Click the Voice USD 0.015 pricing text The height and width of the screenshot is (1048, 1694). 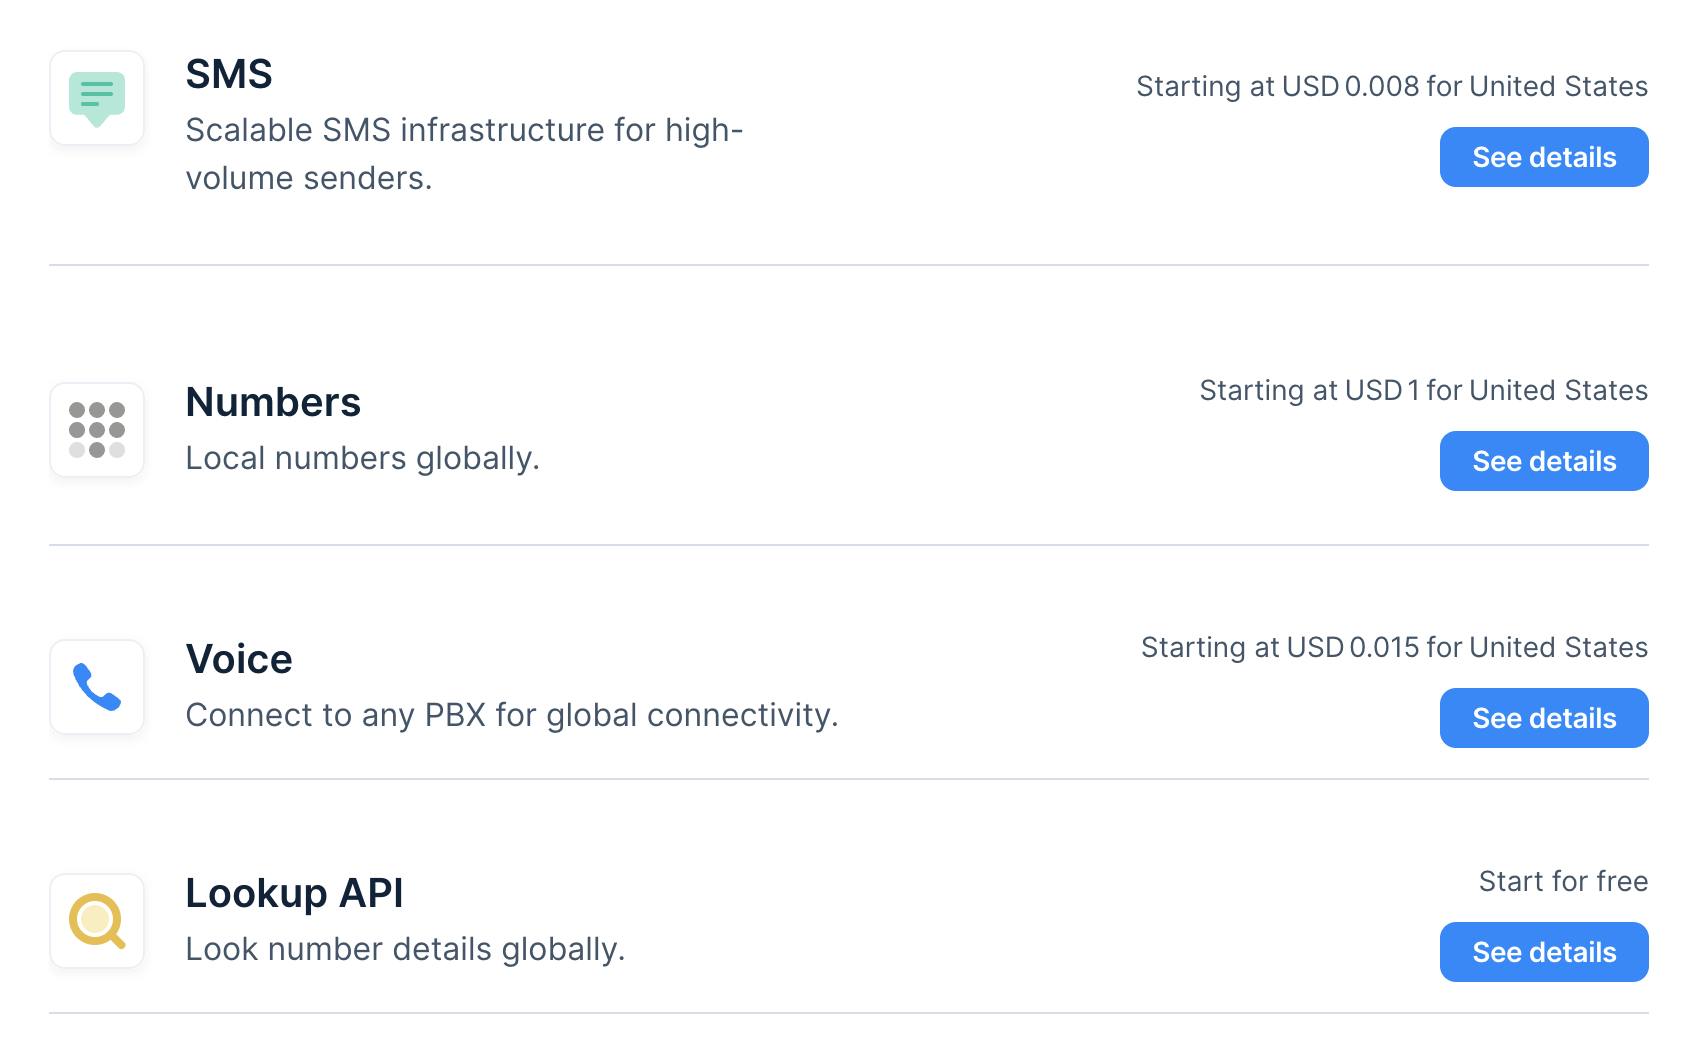(1394, 648)
